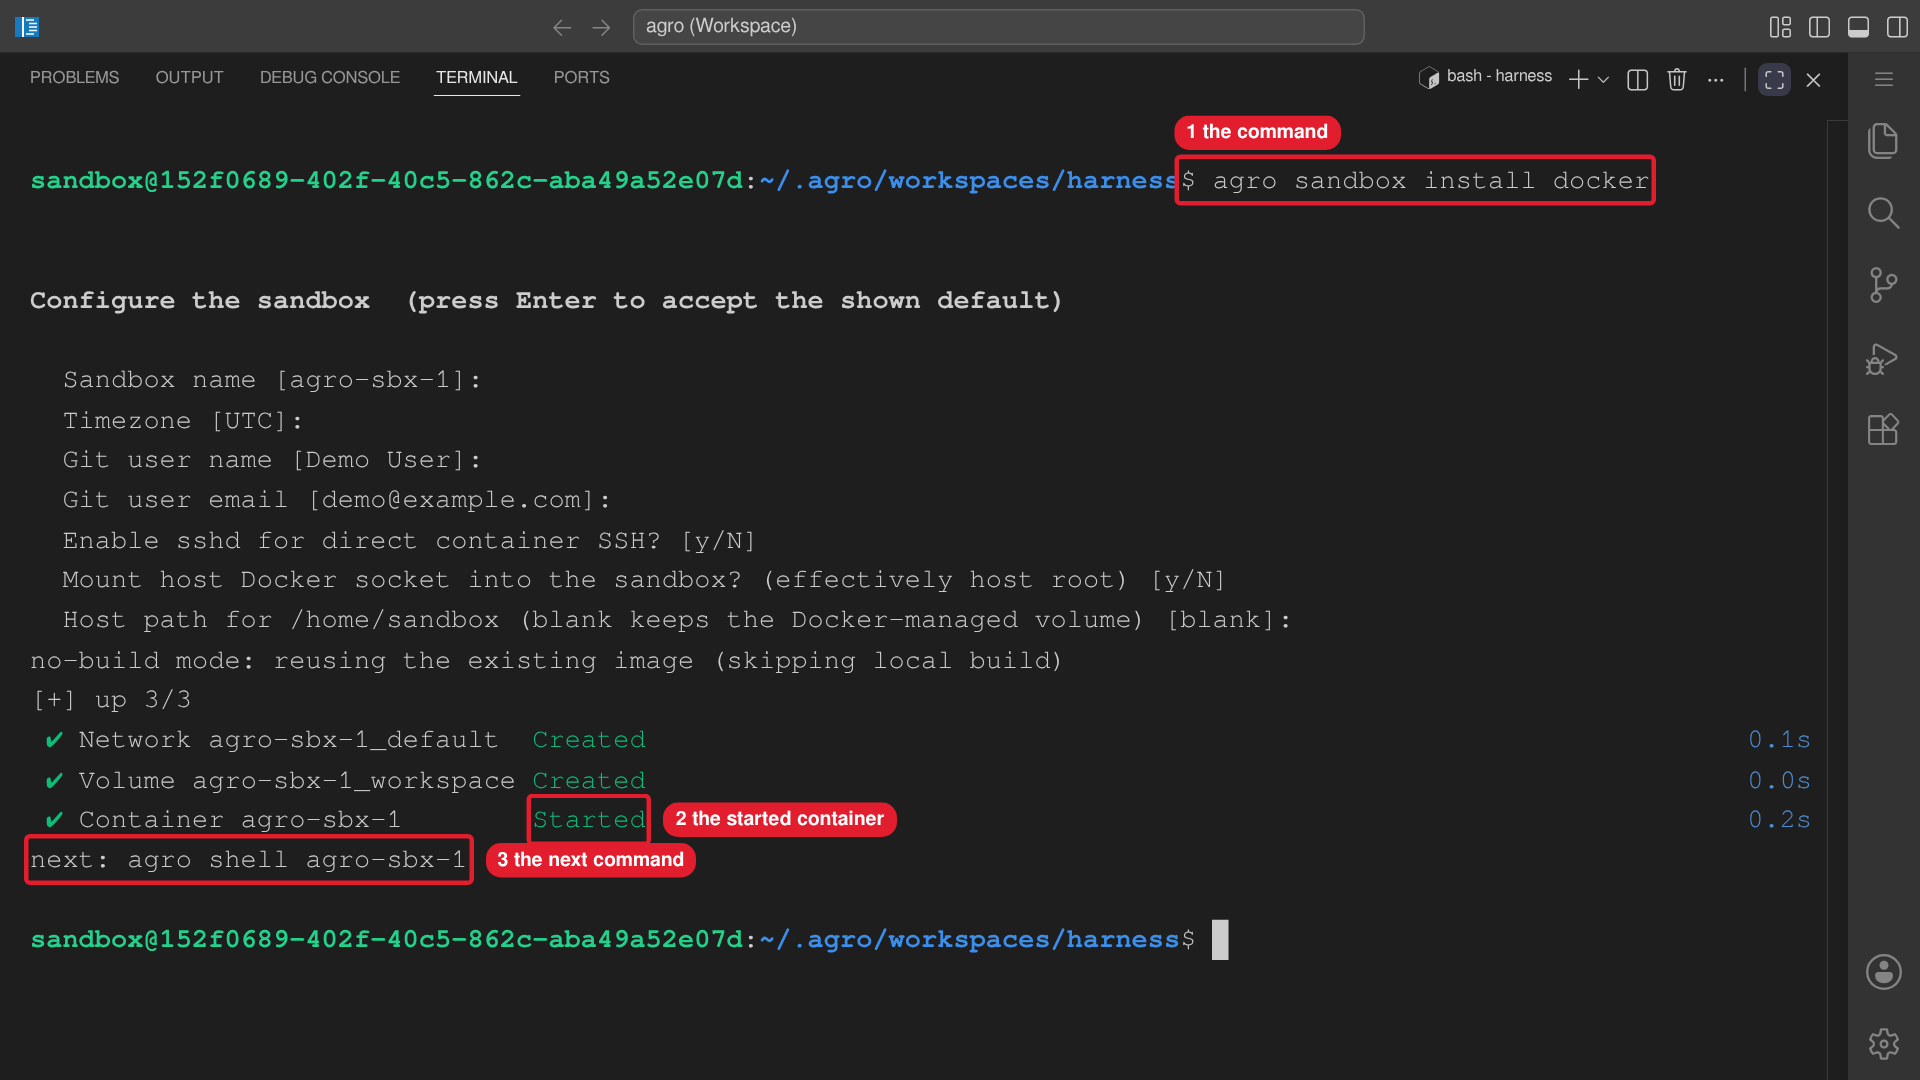Image resolution: width=1920 pixels, height=1080 pixels.
Task: Toggle the secondary side bar visibility
Action: [1897, 27]
